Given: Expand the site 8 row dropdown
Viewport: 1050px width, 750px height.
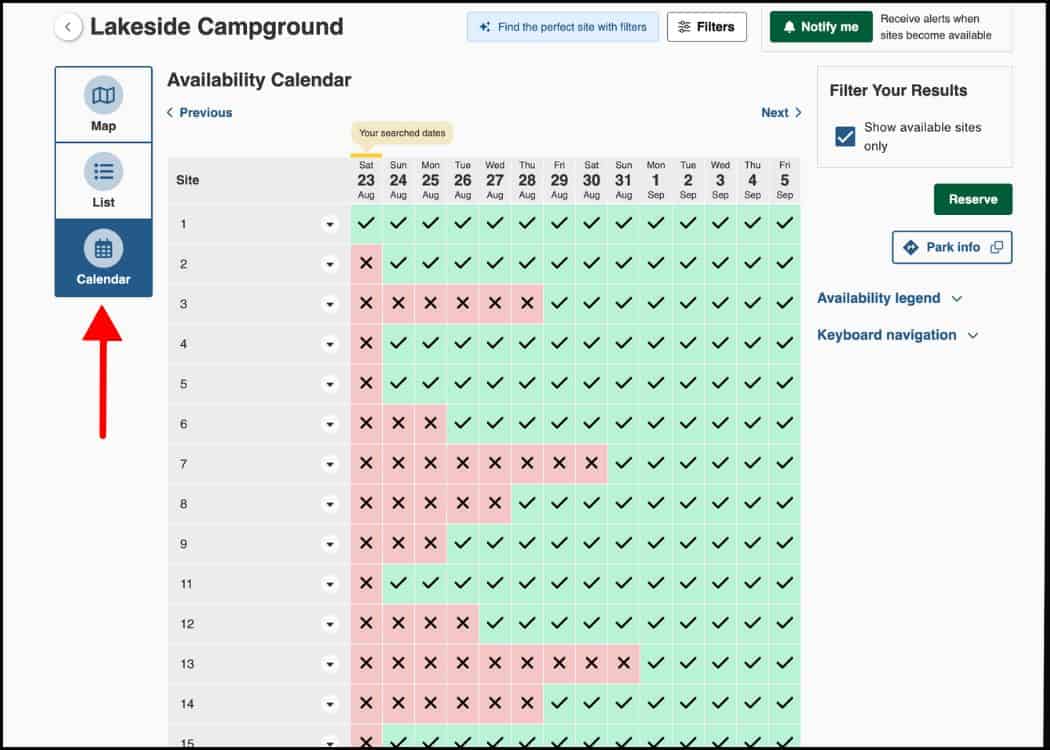Looking at the screenshot, I should point(329,504).
